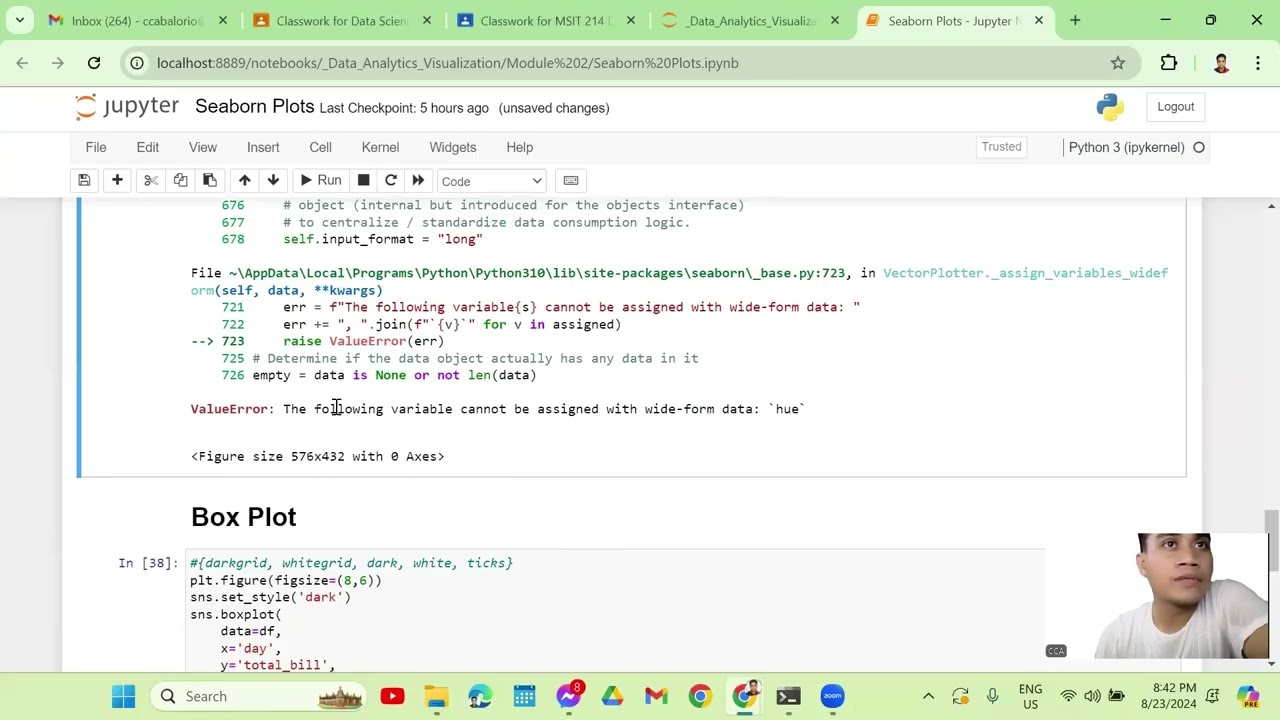1280x720 pixels.
Task: Switch to _Data_Analytics_Visualization tab
Action: coord(750,20)
